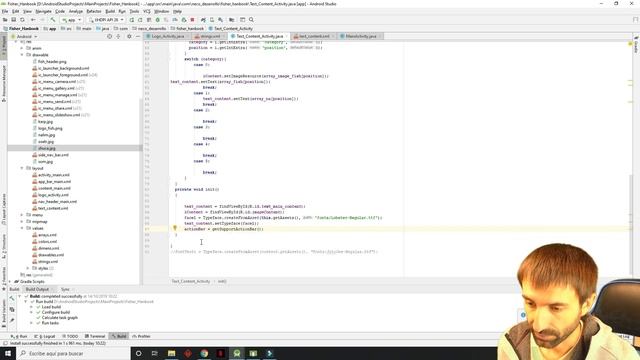The height and width of the screenshot is (360, 640).
Task: Click the Search Everywhere magnifier icon
Action: point(251,20)
